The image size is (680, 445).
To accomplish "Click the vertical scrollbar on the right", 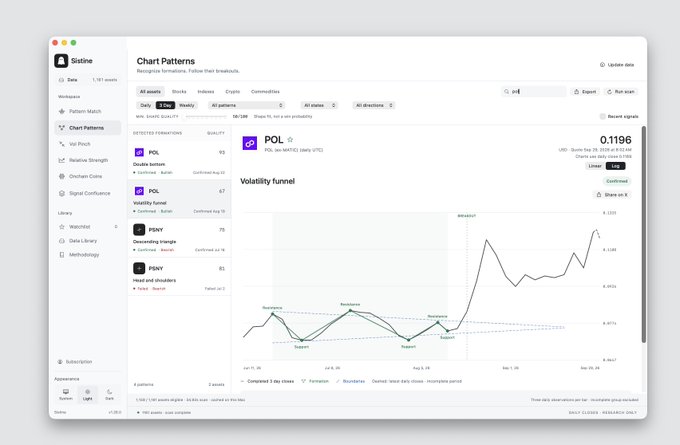I will [x=644, y=234].
